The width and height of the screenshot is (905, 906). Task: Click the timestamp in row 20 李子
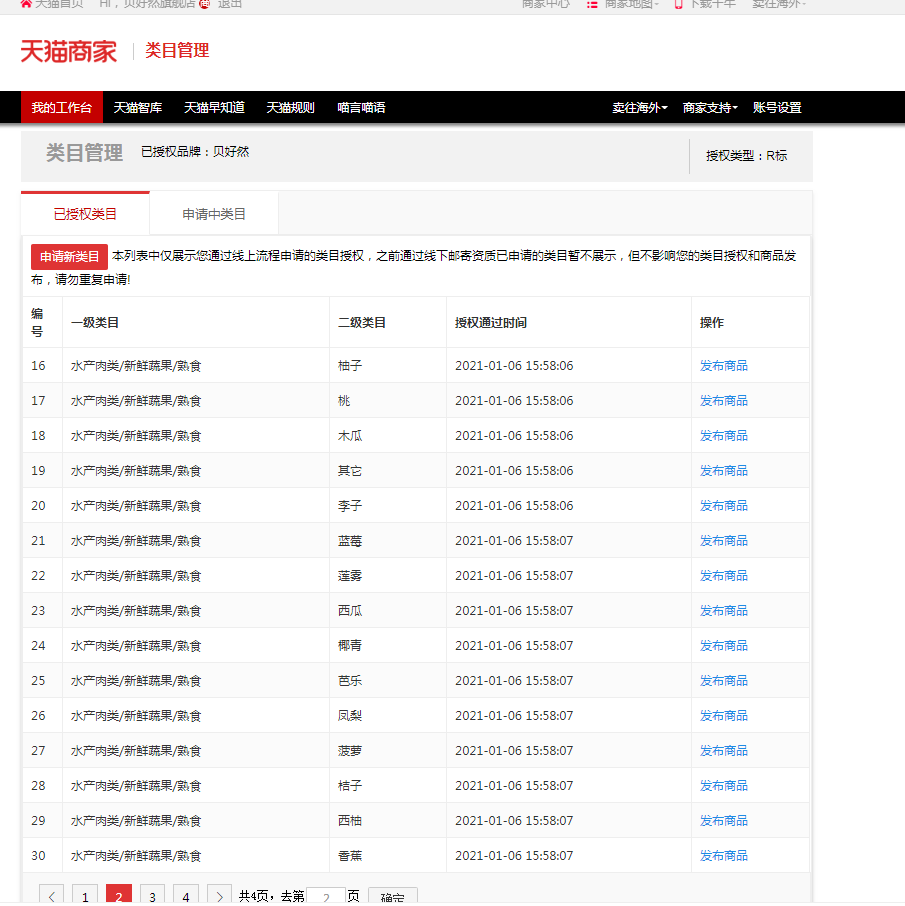point(514,505)
